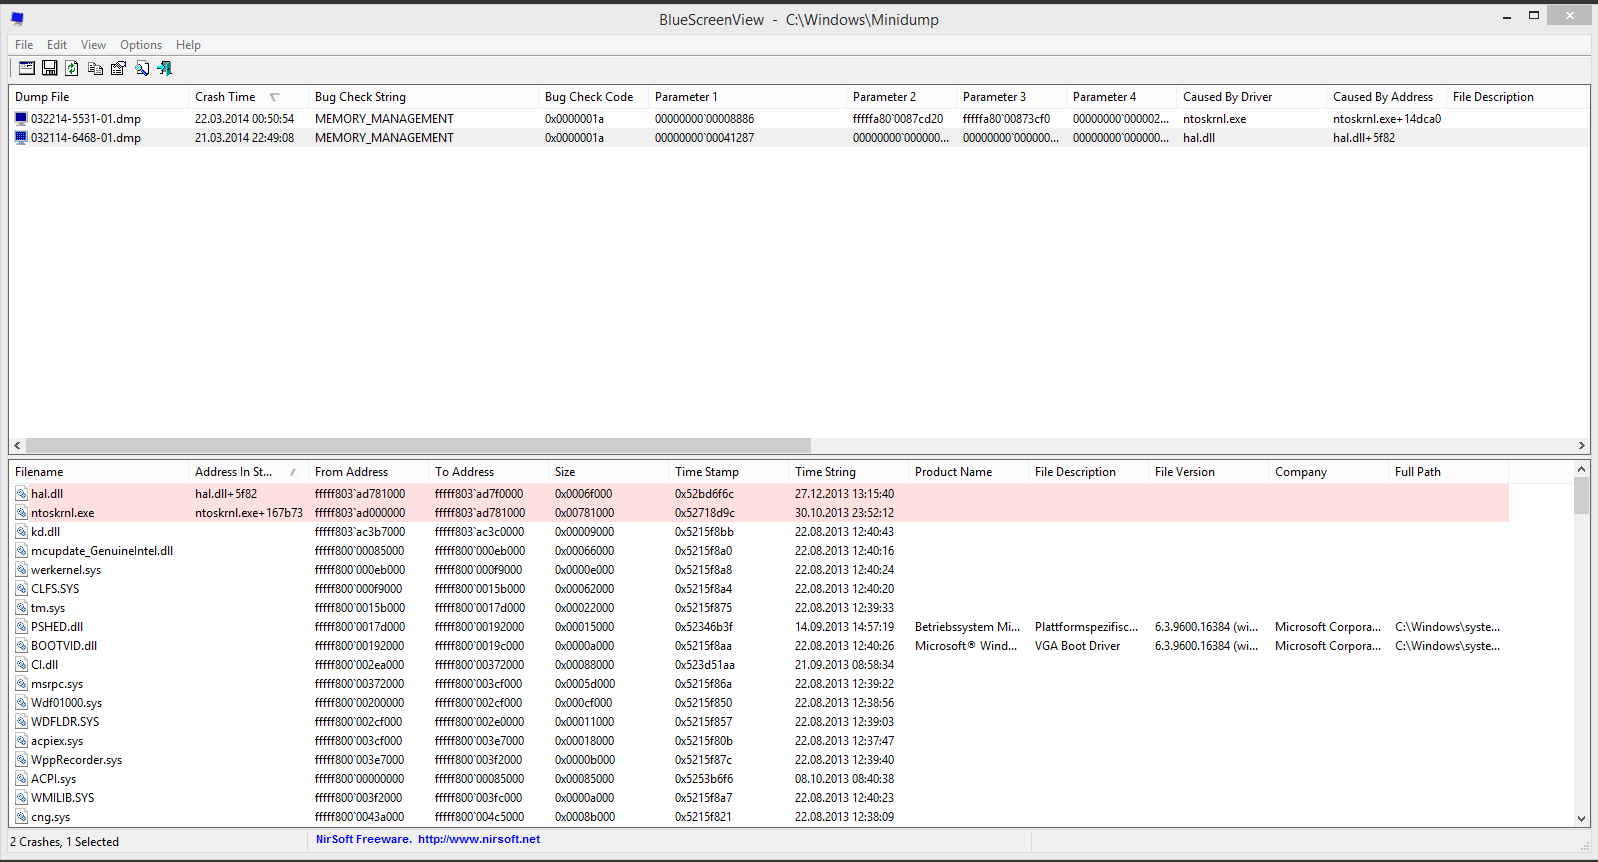
Task: Select the WDFLDR.SYS row
Action: (x=759, y=722)
